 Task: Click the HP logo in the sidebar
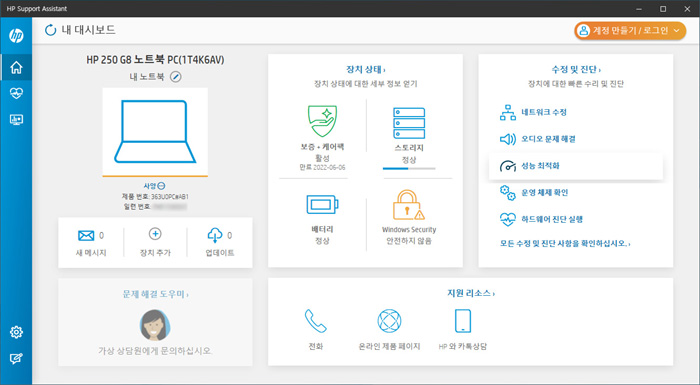click(x=16, y=35)
